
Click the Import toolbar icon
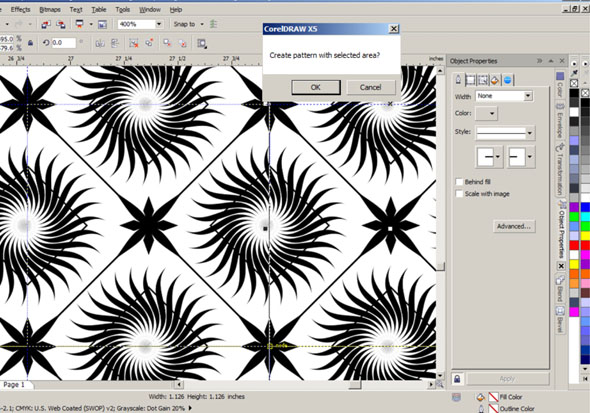(46, 24)
